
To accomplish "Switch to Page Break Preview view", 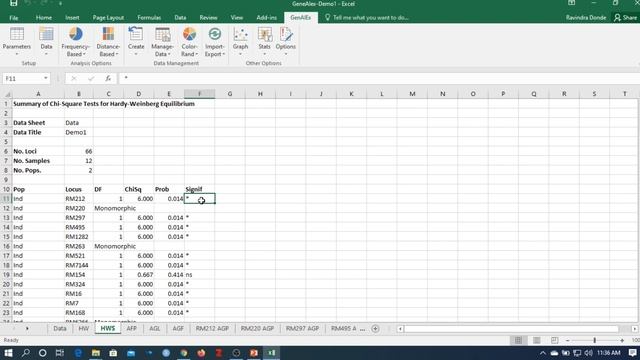I will [554, 340].
